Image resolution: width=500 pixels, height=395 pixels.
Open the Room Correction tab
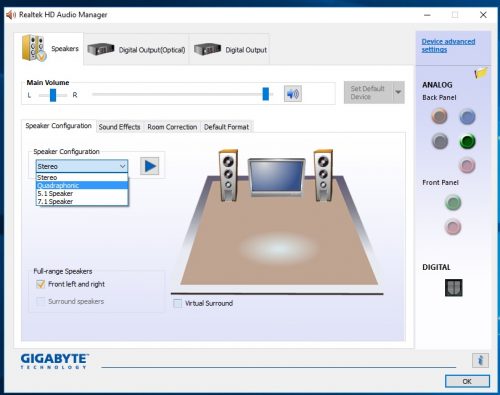pos(172,127)
